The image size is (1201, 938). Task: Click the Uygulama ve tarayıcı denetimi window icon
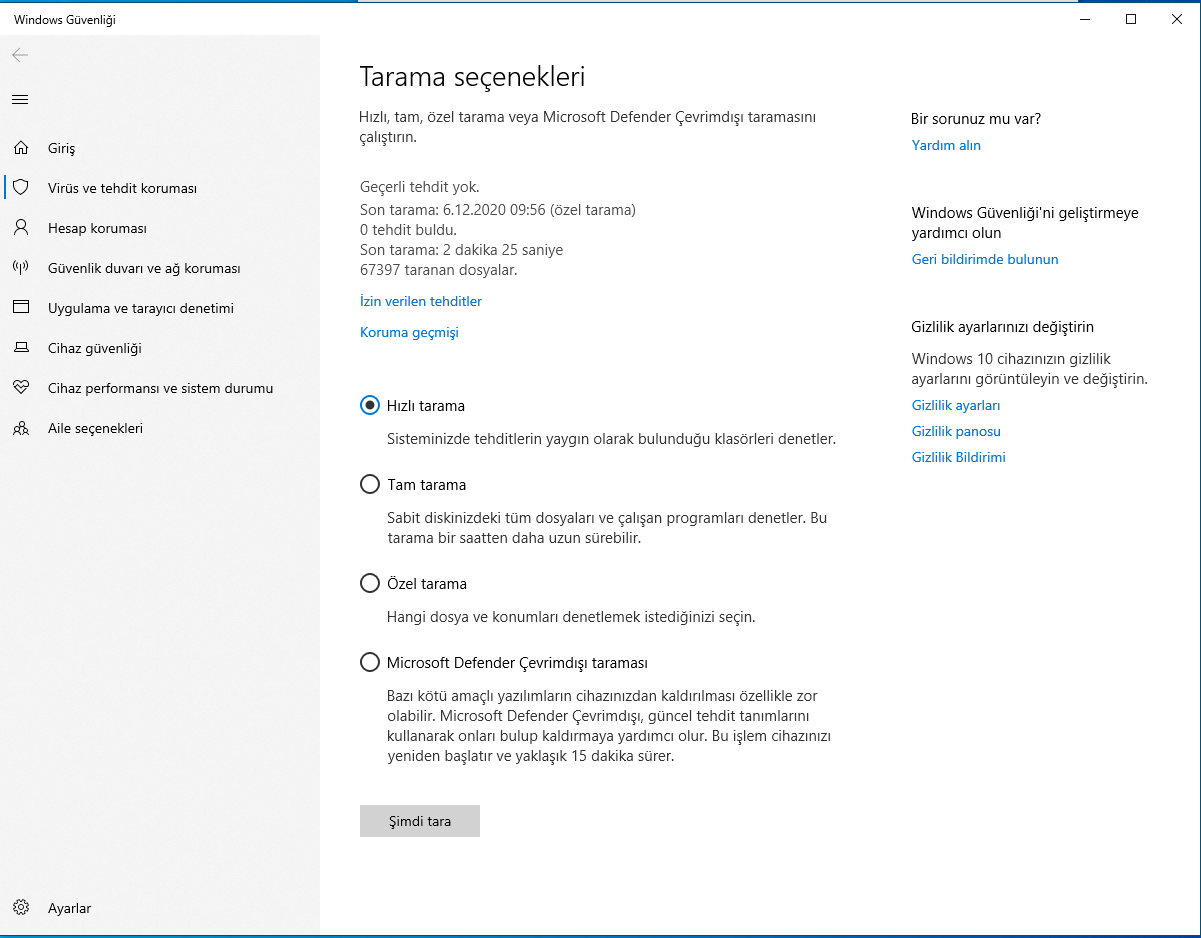click(x=20, y=308)
